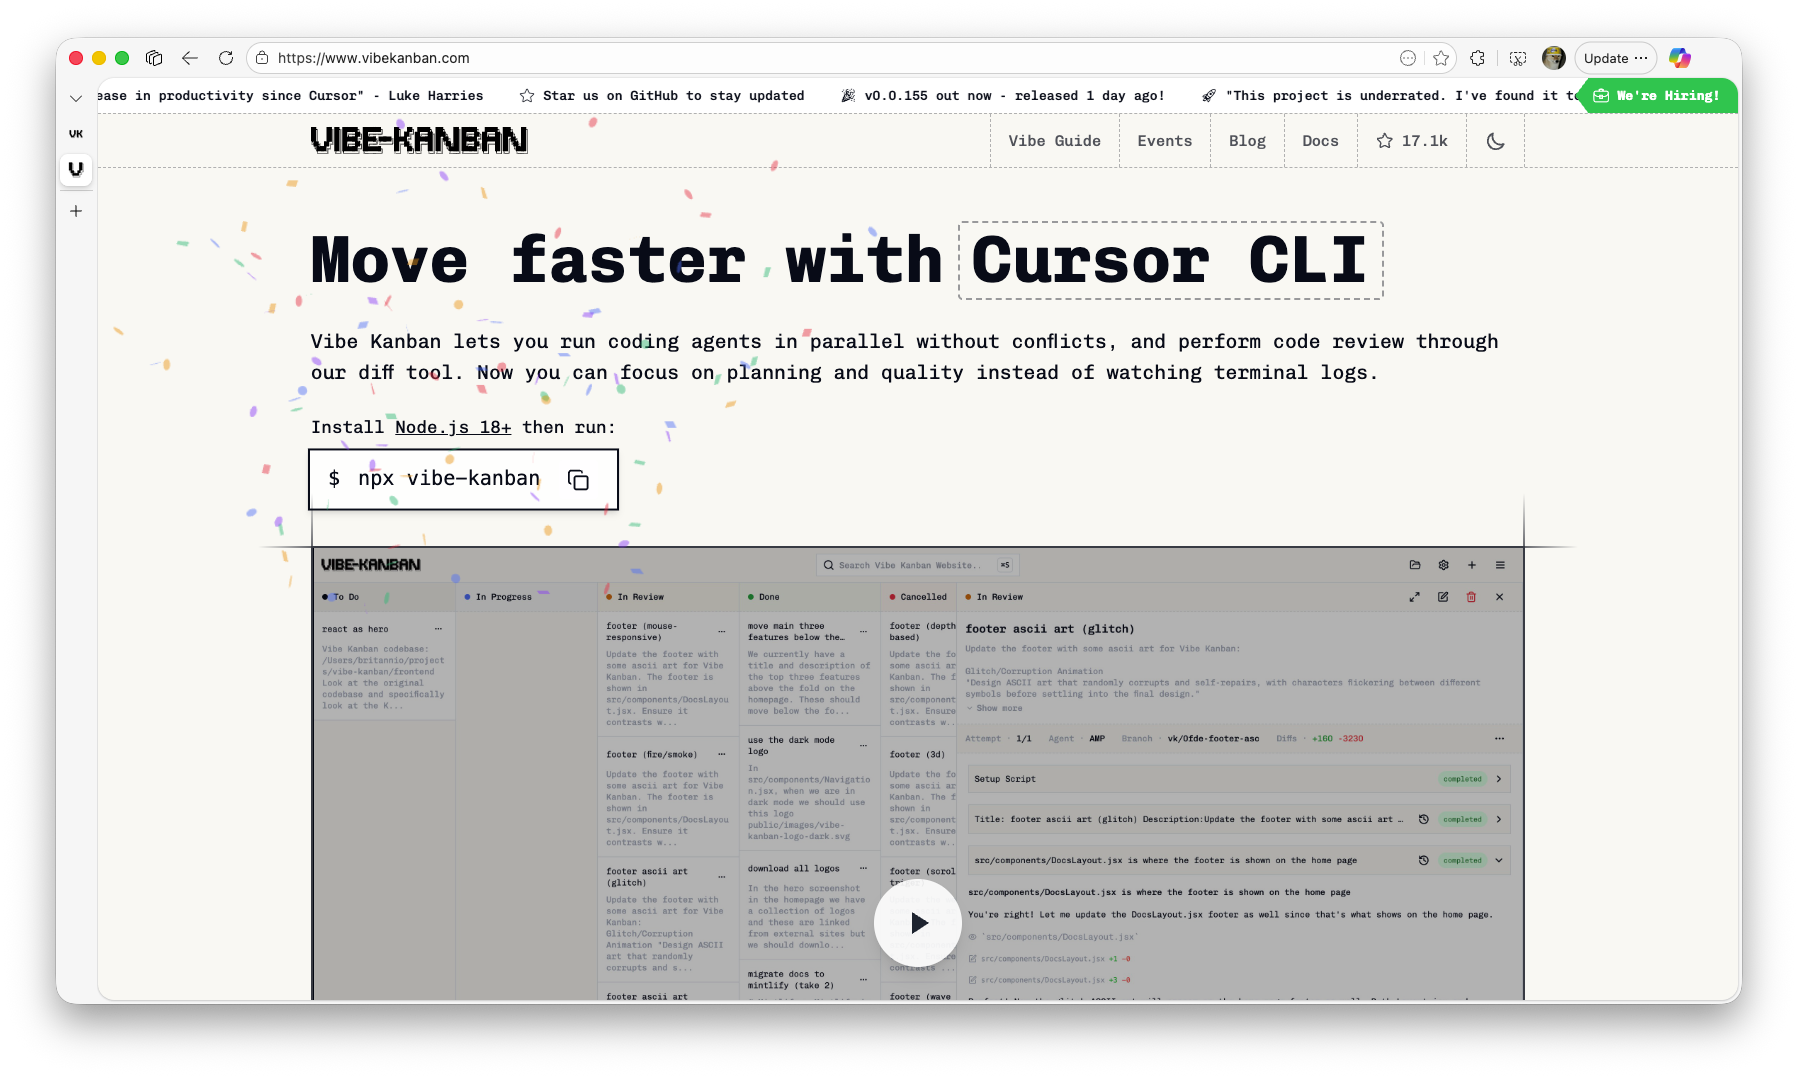Click the browser Update button

point(1616,58)
